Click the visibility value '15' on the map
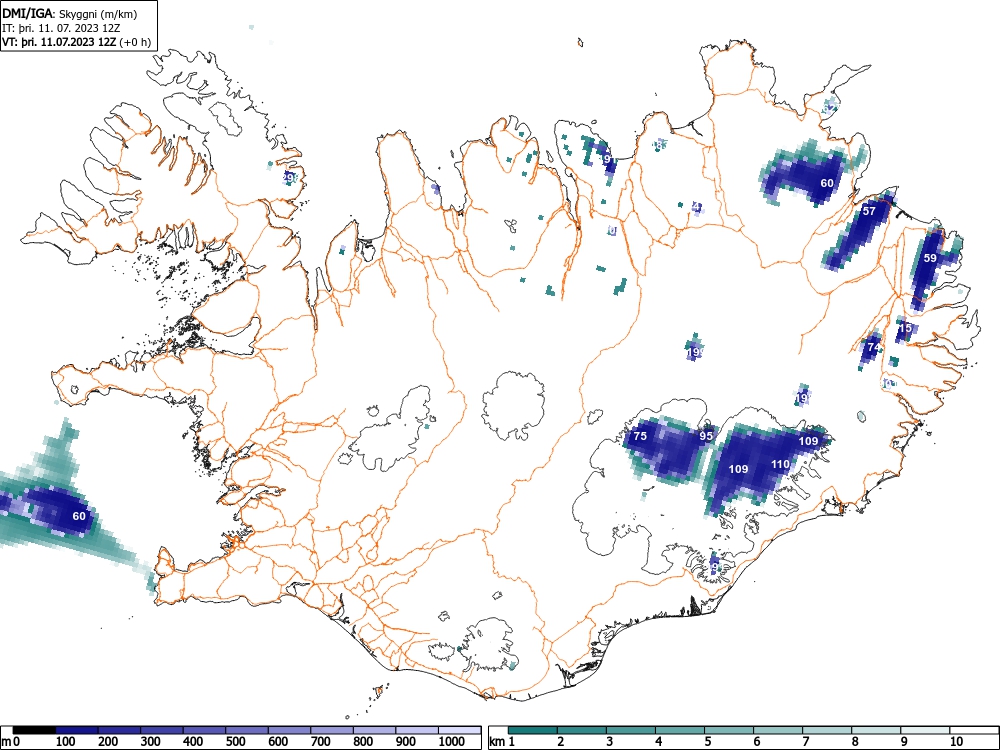 tap(905, 328)
